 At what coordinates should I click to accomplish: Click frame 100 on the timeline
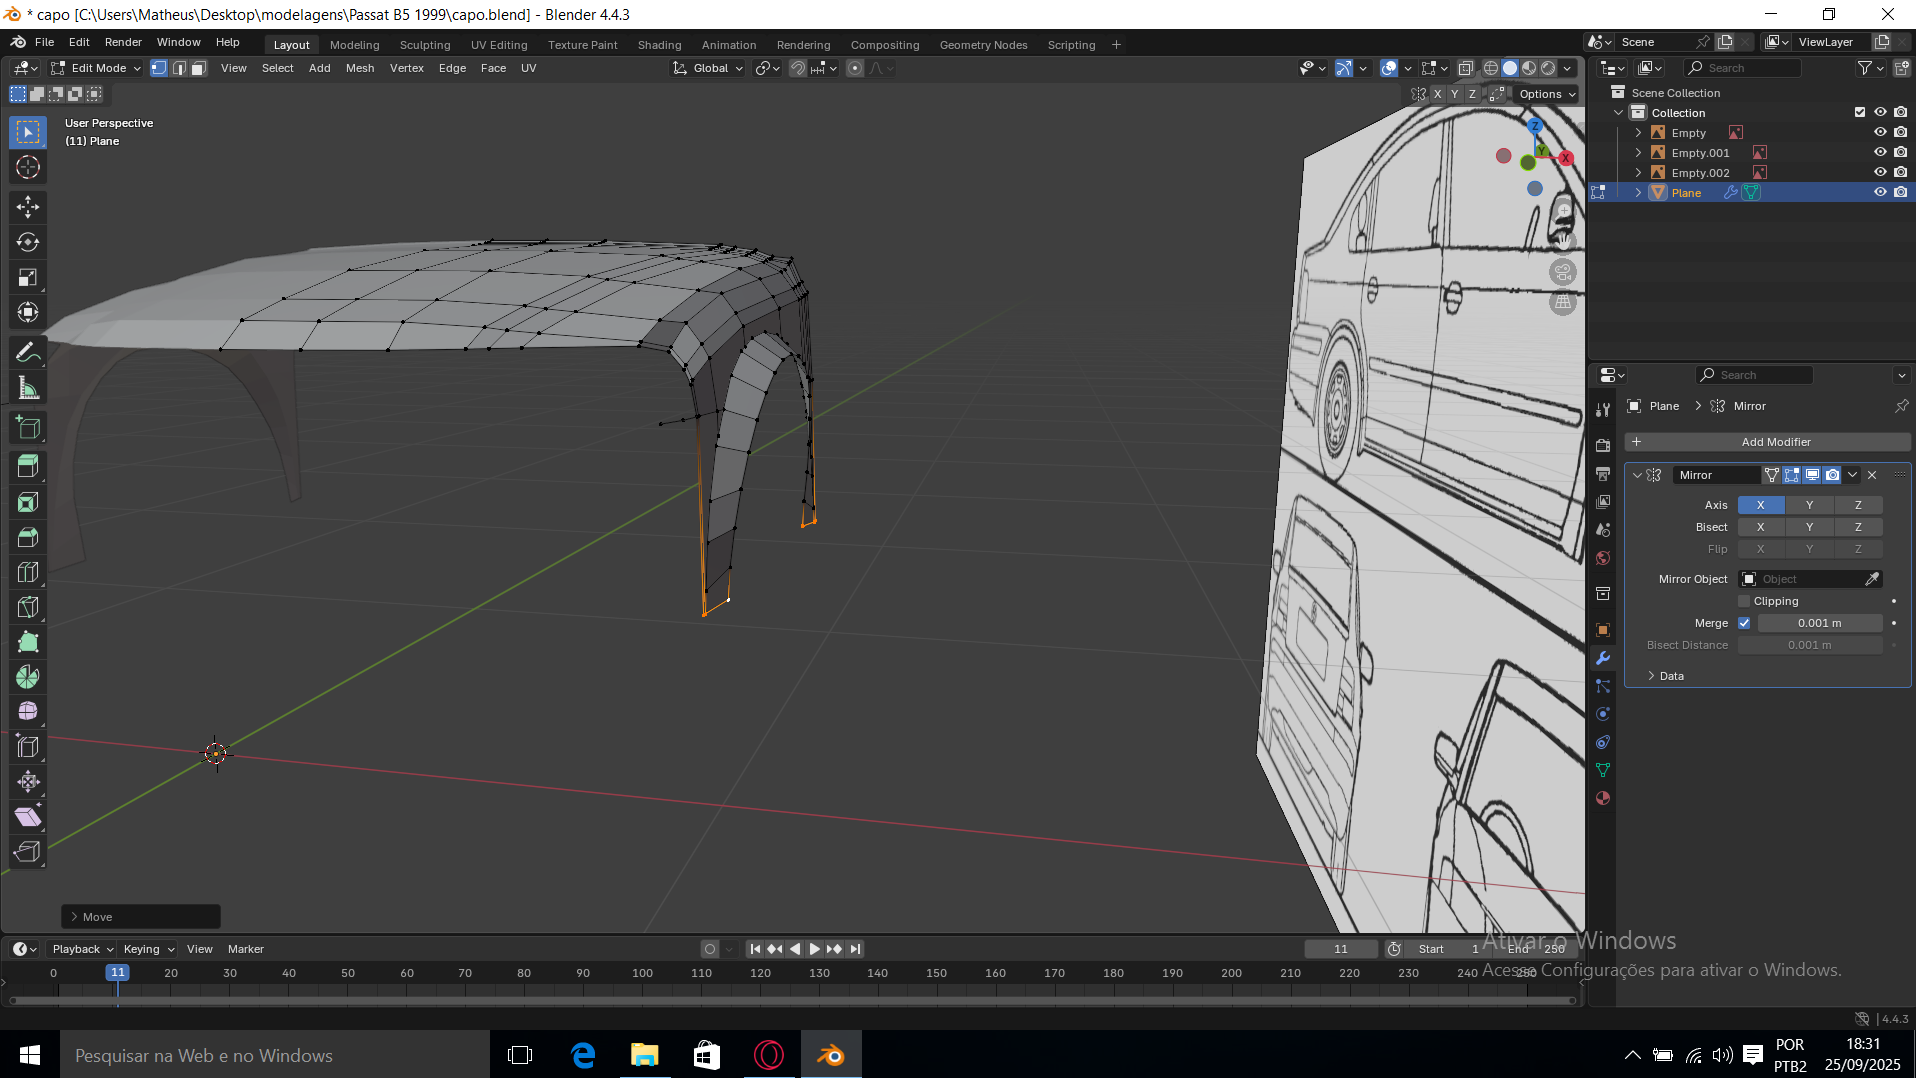coord(642,973)
